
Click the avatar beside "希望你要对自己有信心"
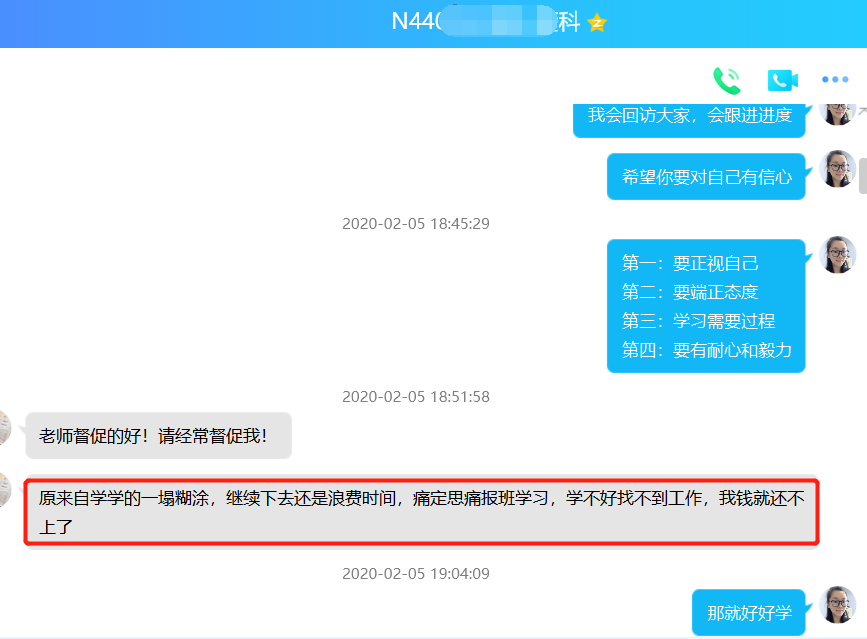(837, 169)
